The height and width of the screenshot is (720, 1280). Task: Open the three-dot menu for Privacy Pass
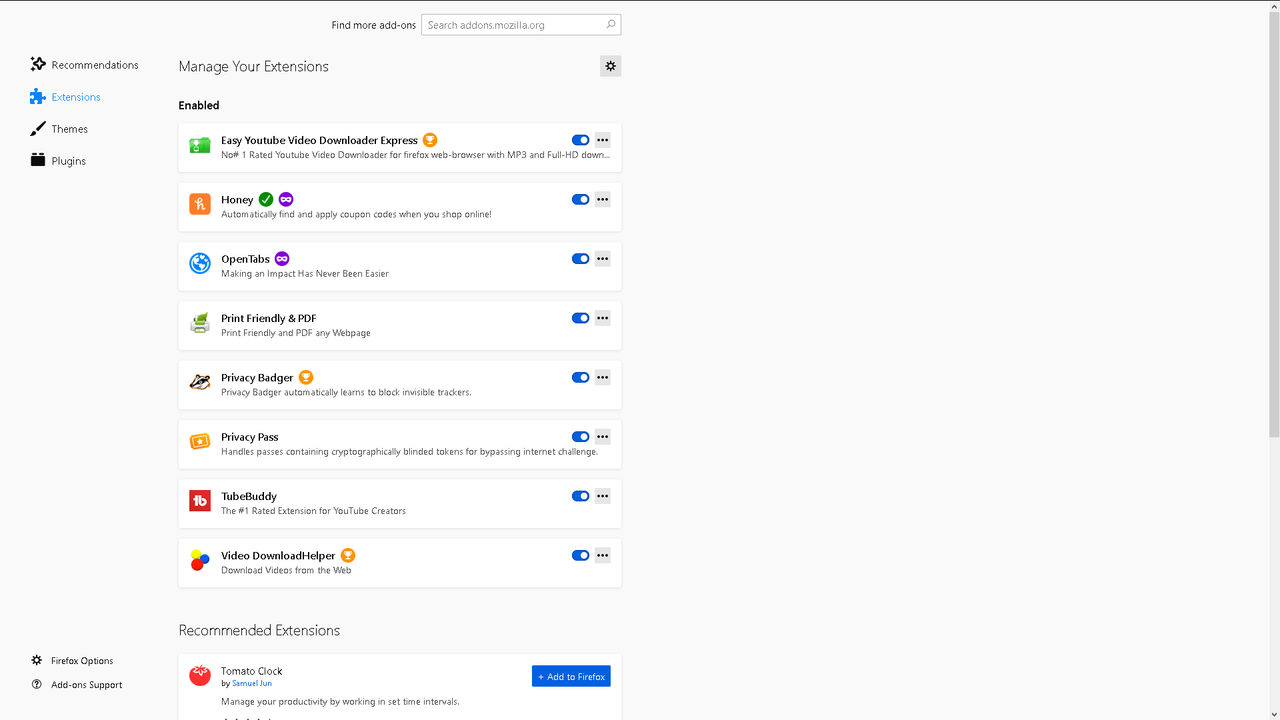(x=602, y=437)
